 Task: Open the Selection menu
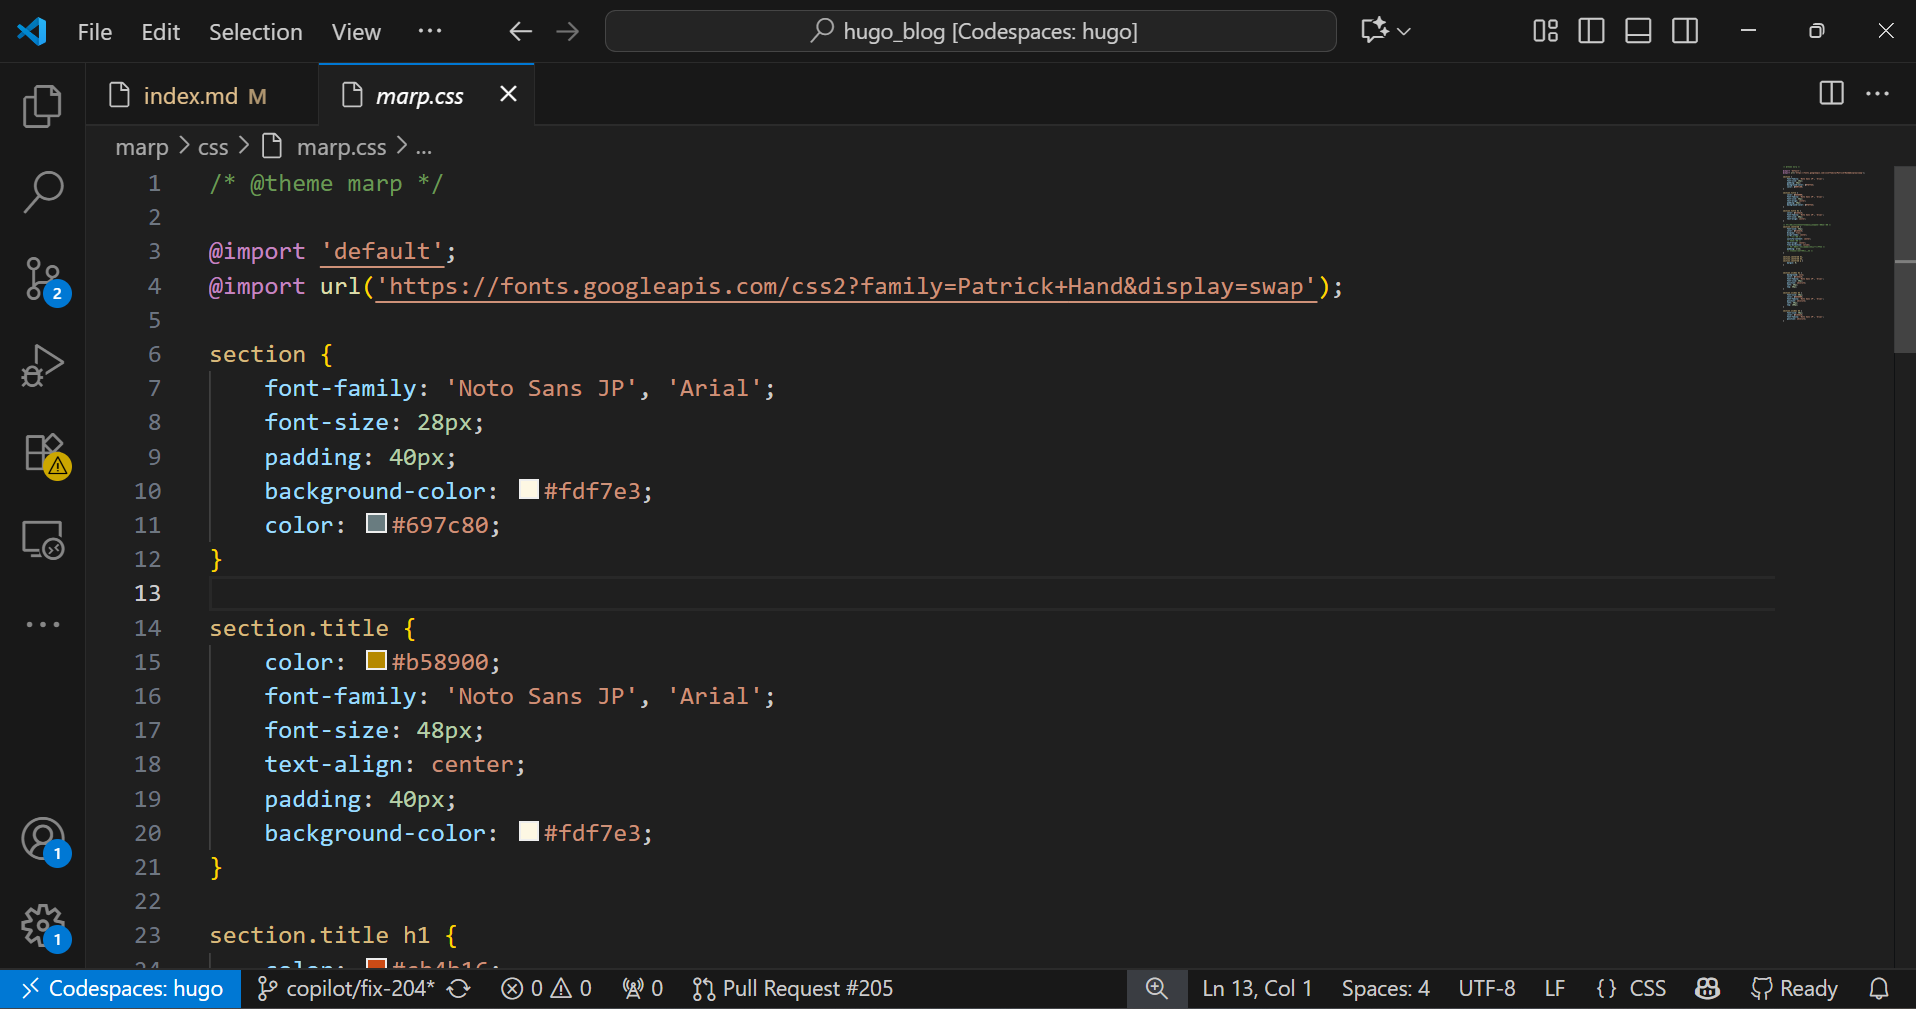(x=255, y=32)
